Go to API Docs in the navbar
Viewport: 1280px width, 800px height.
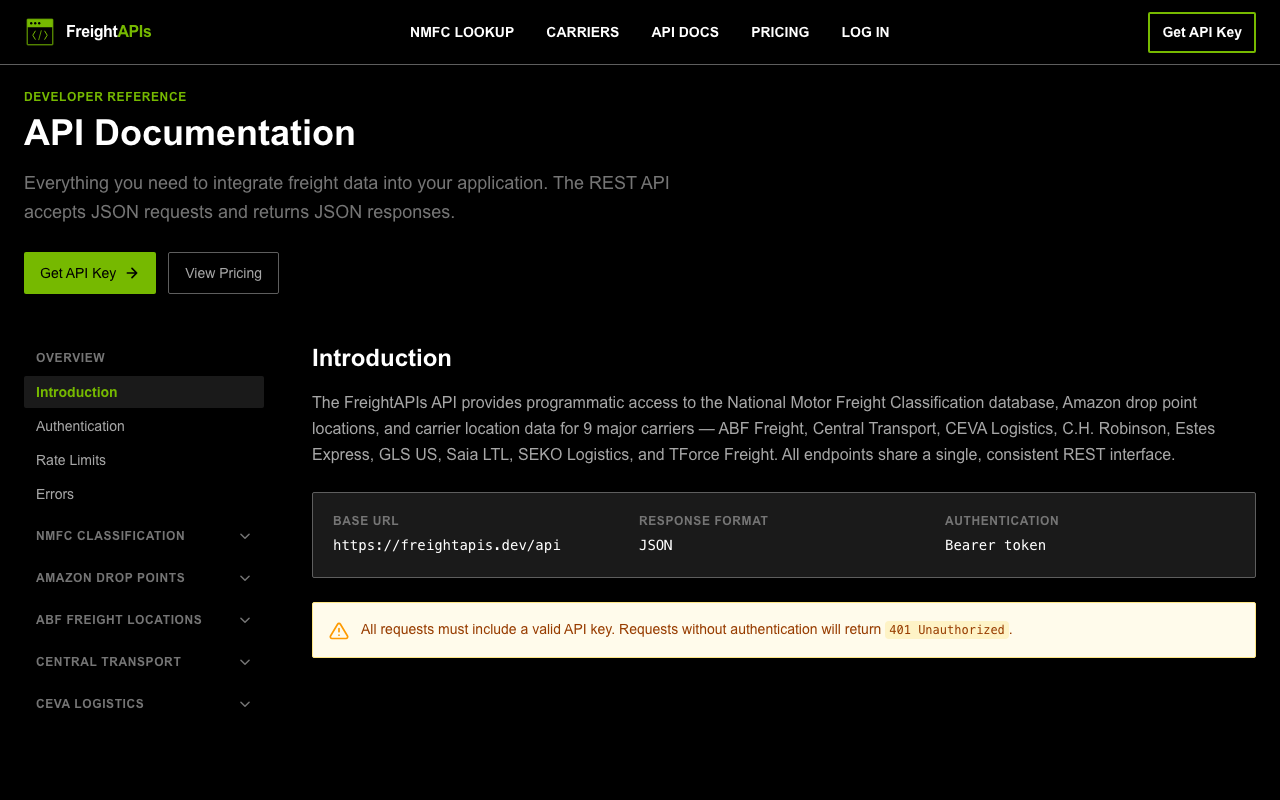[x=685, y=32]
